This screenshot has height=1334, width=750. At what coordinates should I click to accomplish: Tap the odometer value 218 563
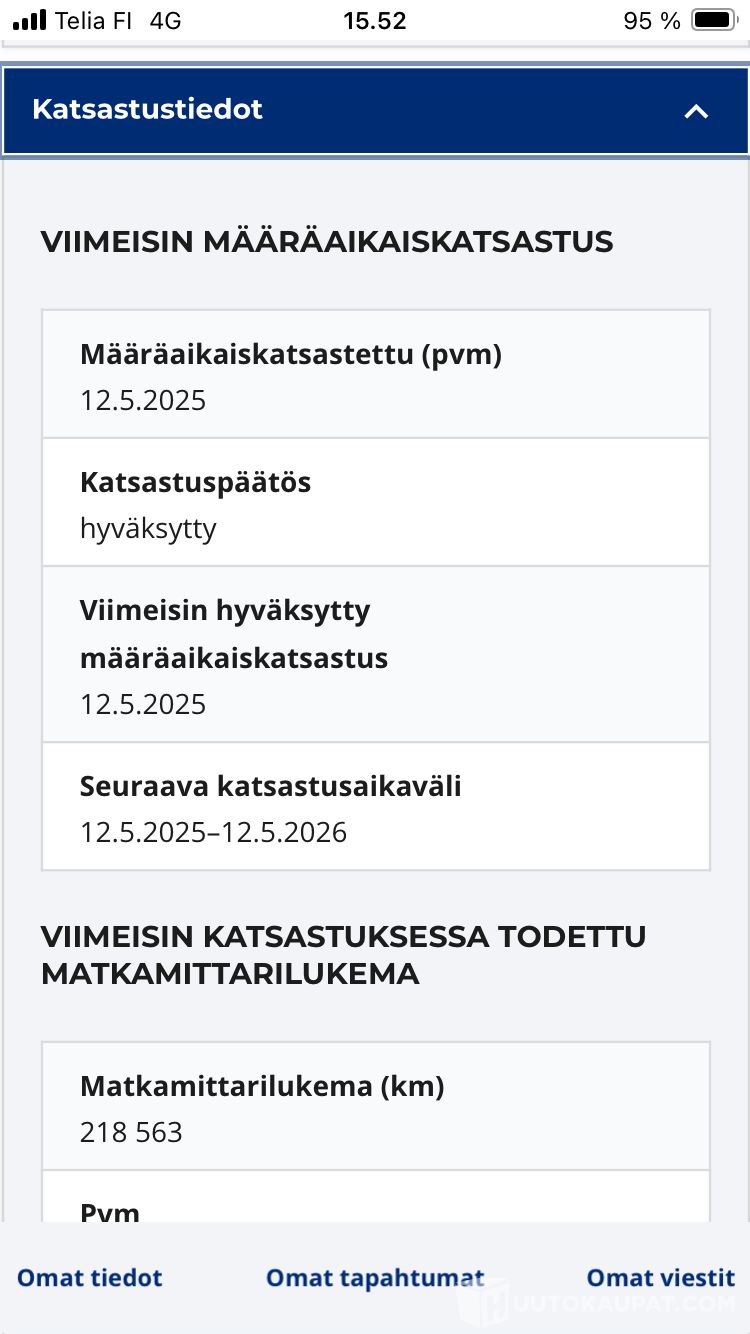coord(131,1132)
